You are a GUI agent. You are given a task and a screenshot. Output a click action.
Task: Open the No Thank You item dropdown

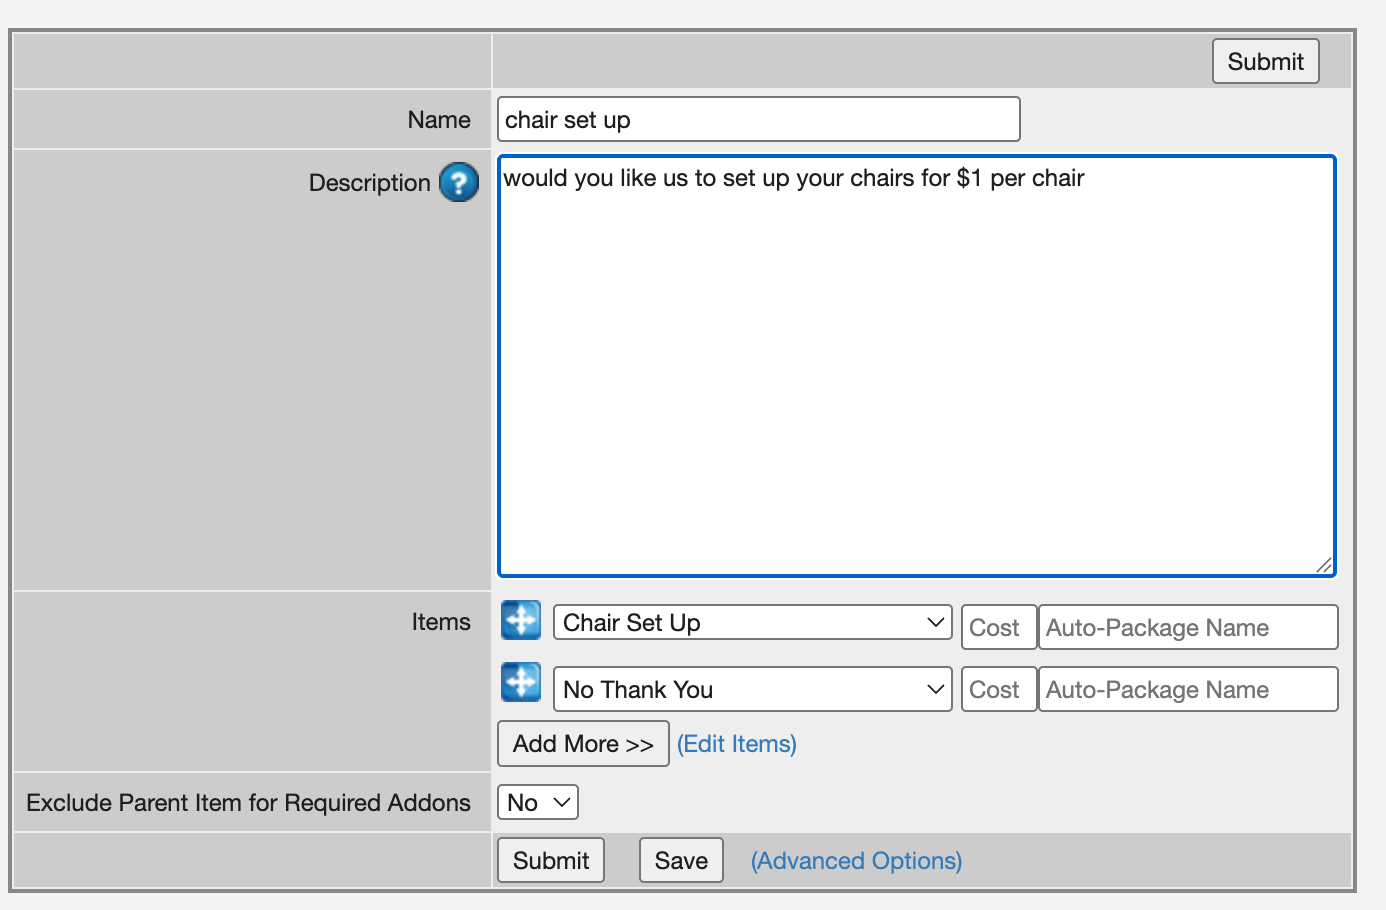pyautogui.click(x=753, y=689)
